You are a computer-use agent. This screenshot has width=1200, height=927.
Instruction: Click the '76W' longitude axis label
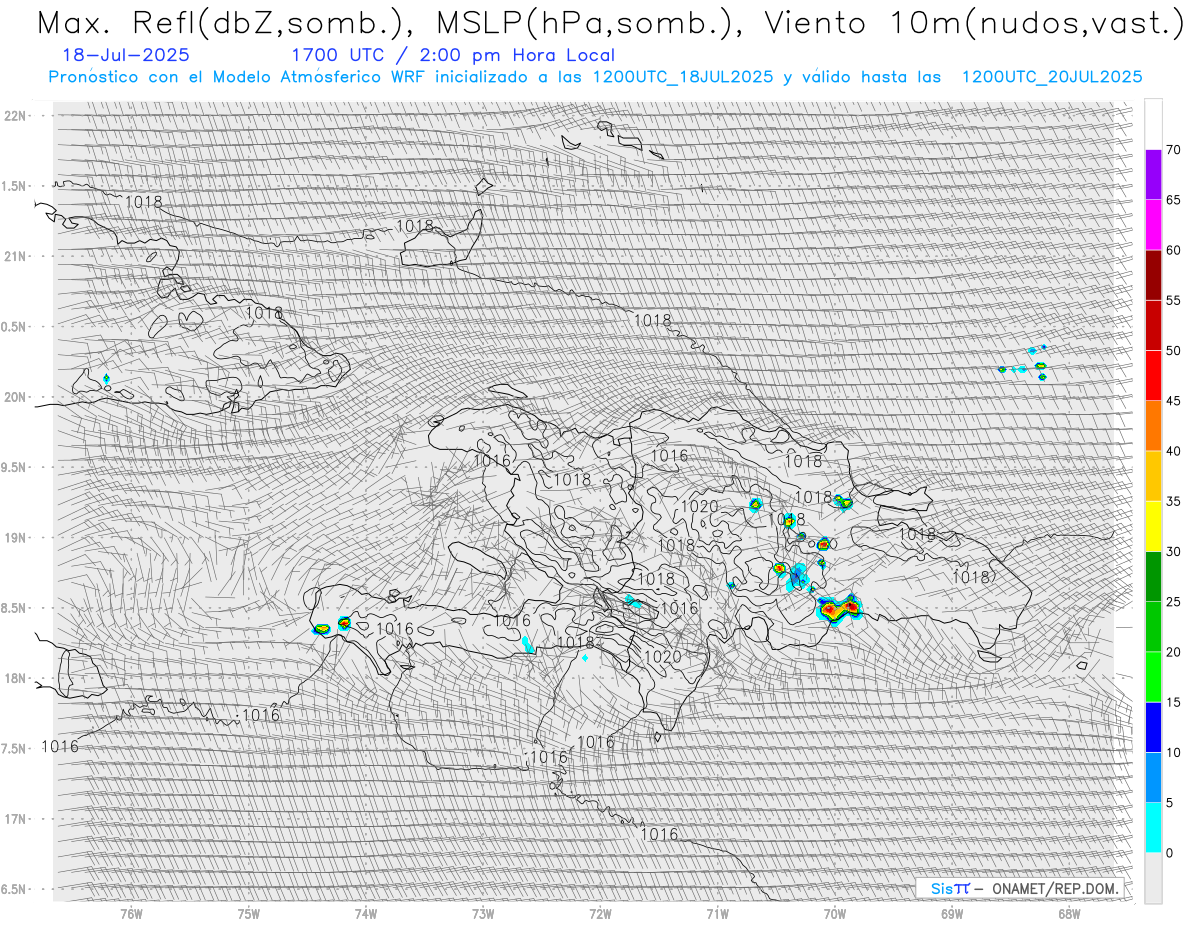(131, 913)
